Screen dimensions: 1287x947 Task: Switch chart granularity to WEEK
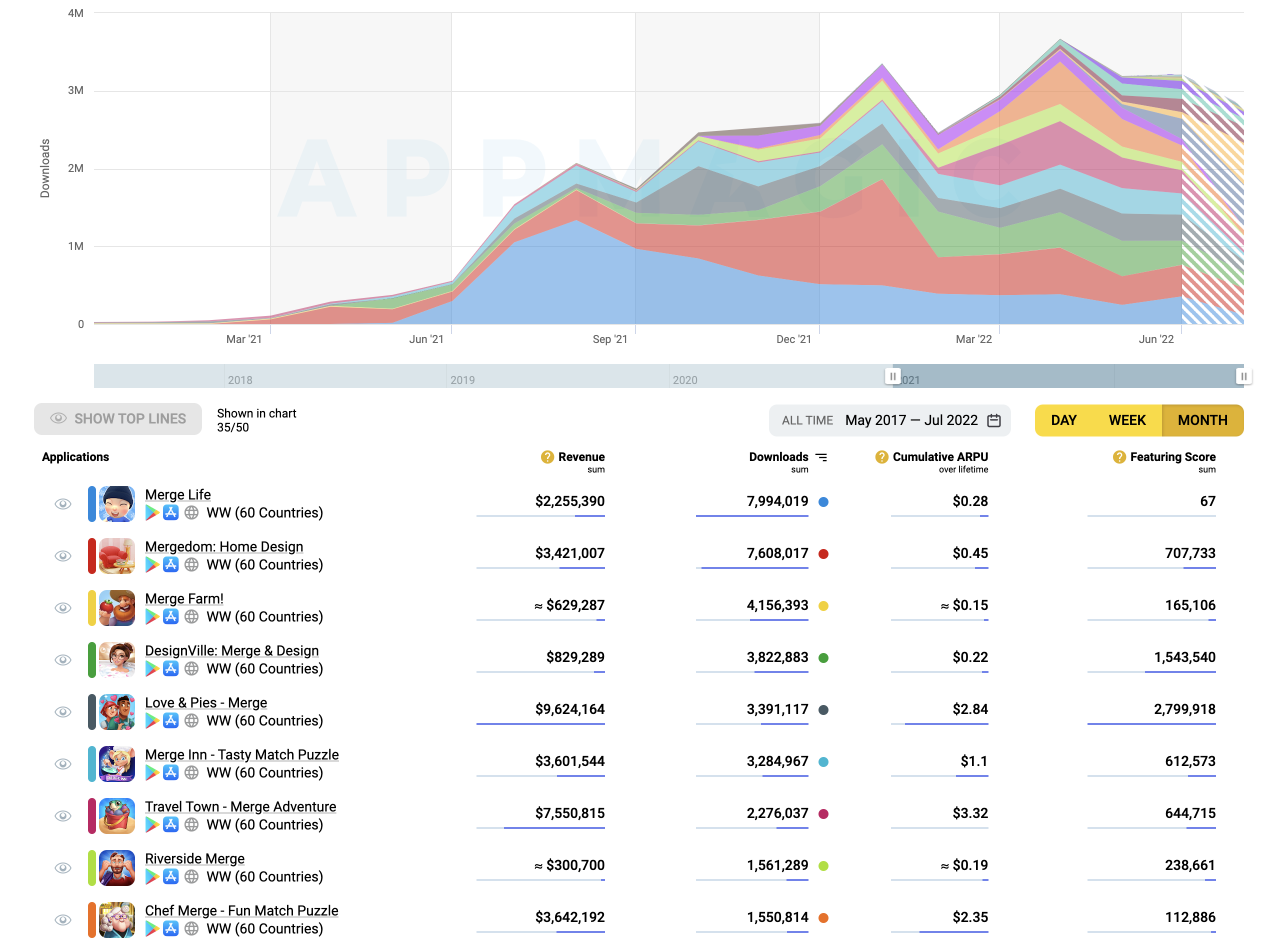[x=1127, y=420]
